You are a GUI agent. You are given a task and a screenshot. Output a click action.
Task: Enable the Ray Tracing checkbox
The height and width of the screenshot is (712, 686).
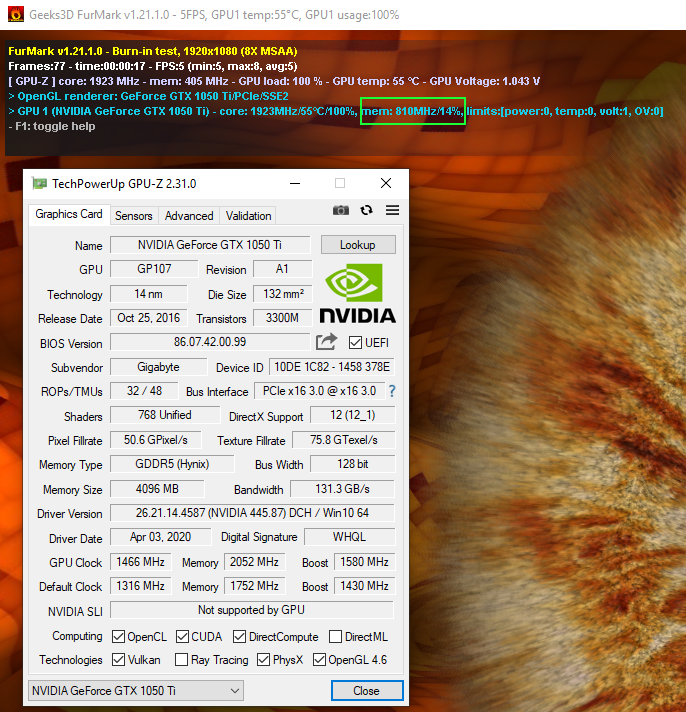(181, 659)
